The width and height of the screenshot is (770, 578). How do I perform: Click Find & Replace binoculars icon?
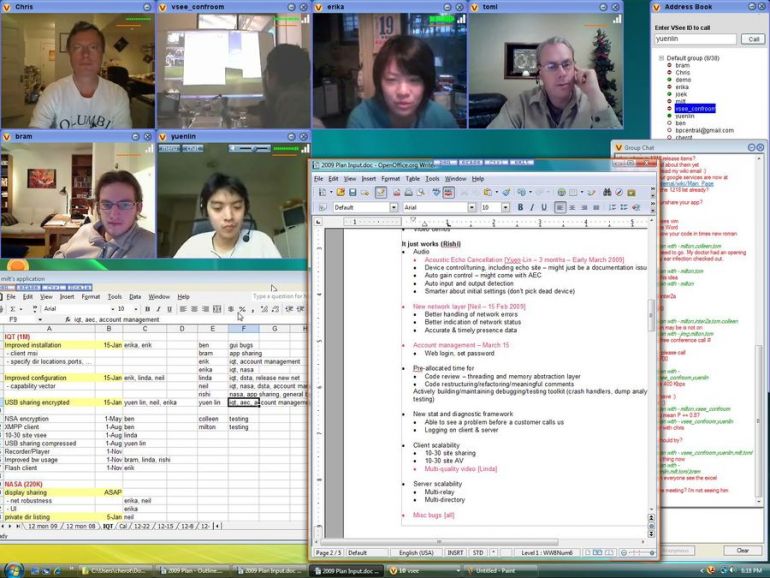(607, 193)
